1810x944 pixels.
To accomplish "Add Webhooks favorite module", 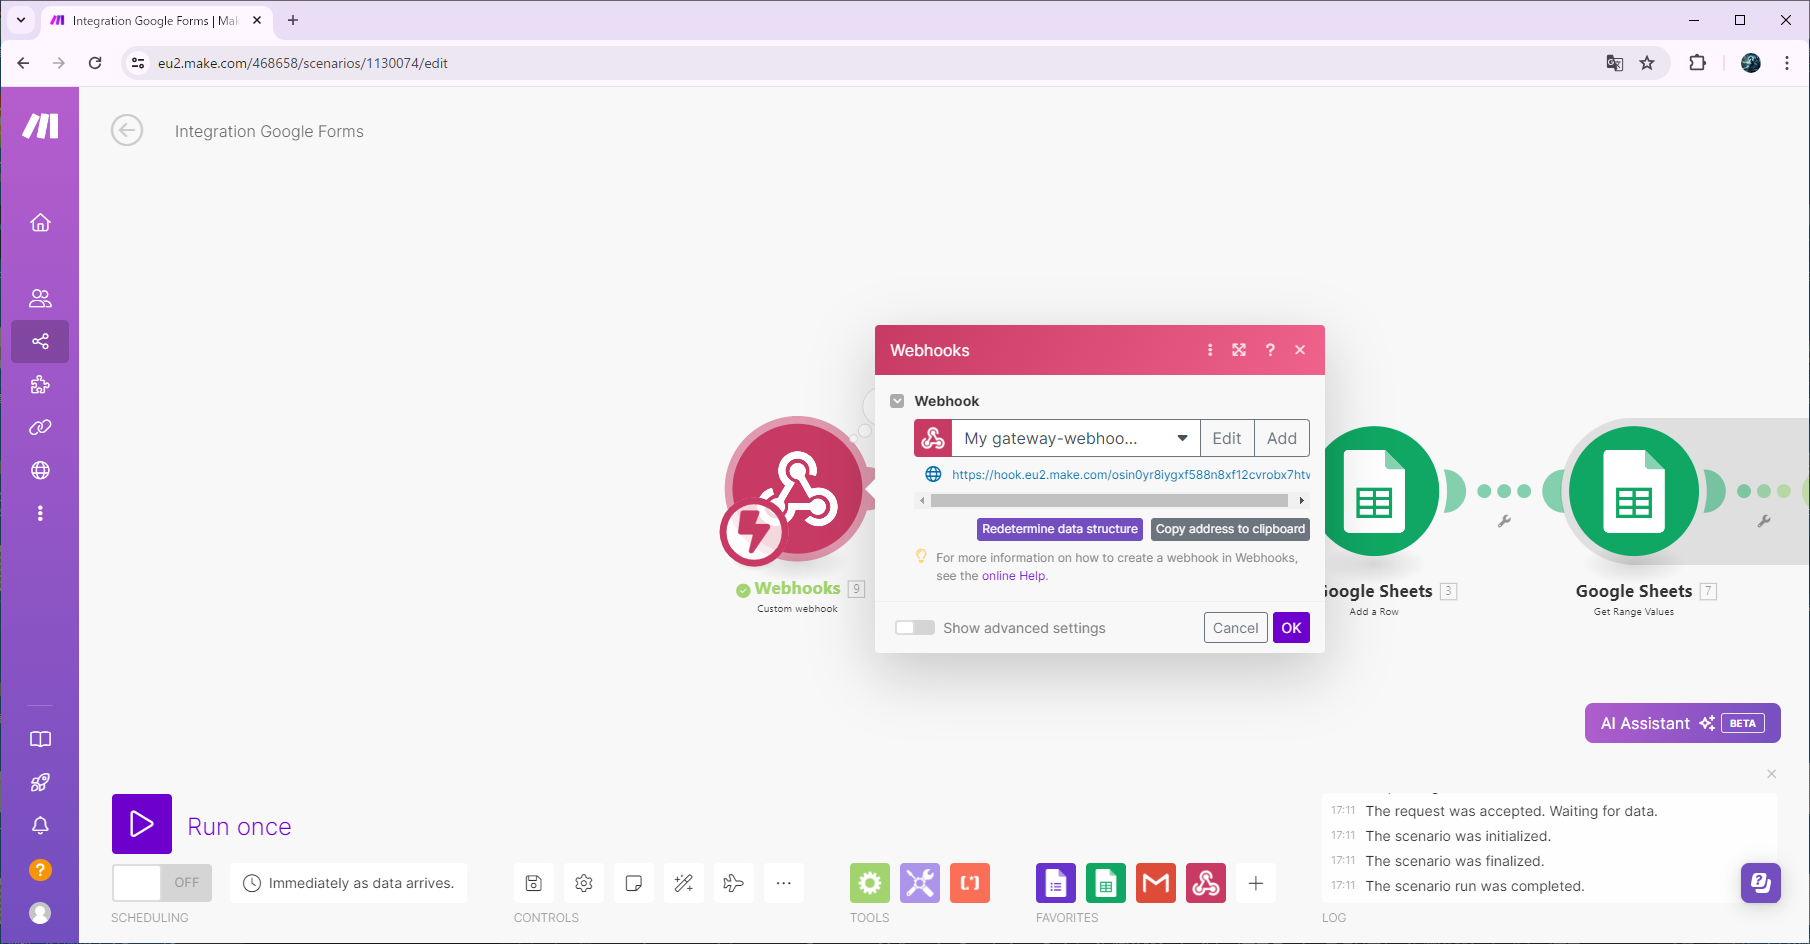I will (1206, 883).
